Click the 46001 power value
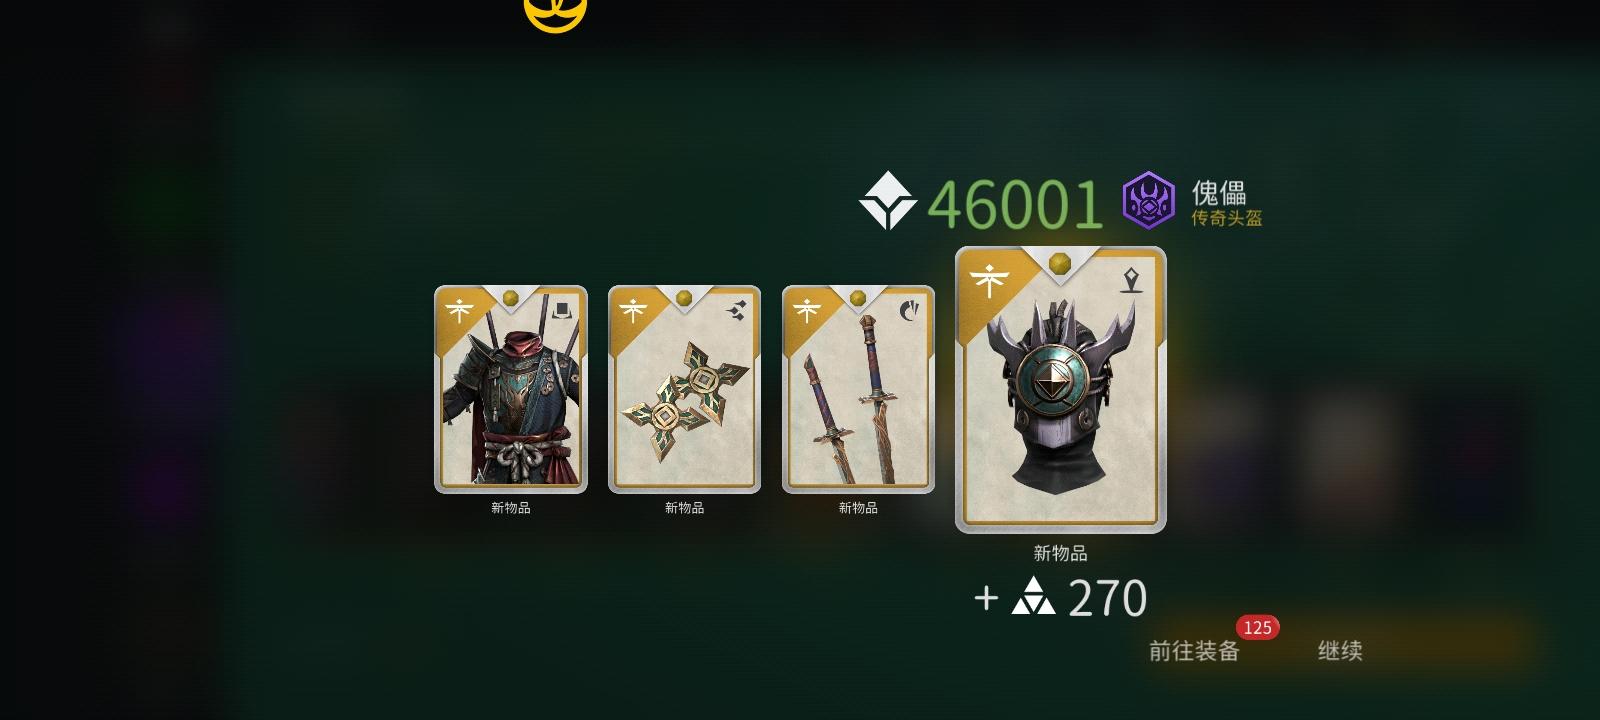1600x720 pixels. 1015,204
